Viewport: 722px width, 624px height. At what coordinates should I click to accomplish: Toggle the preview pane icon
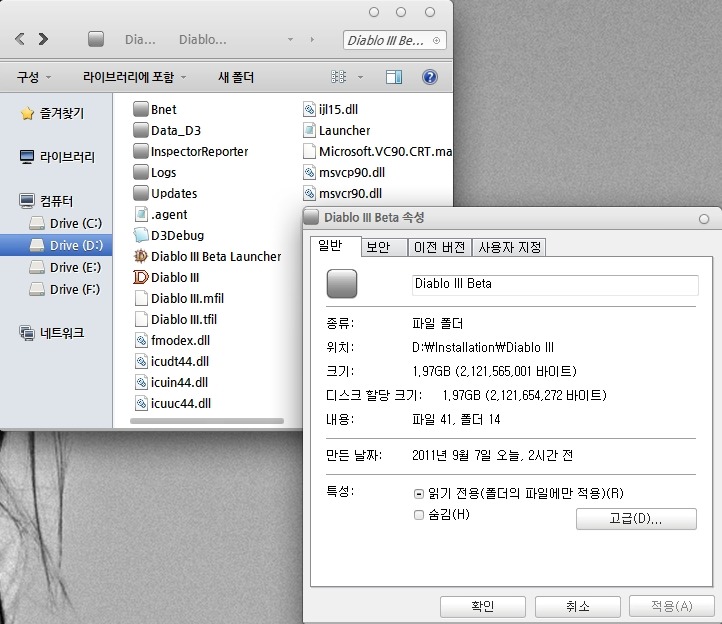(394, 77)
